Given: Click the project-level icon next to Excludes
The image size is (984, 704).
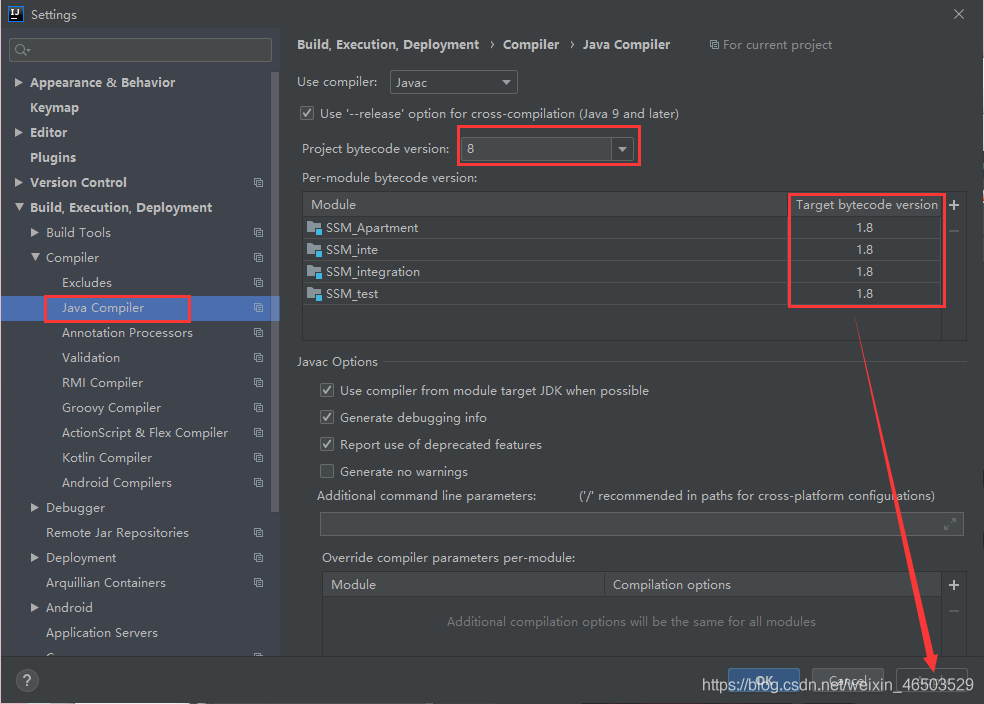Looking at the screenshot, I should click(258, 282).
